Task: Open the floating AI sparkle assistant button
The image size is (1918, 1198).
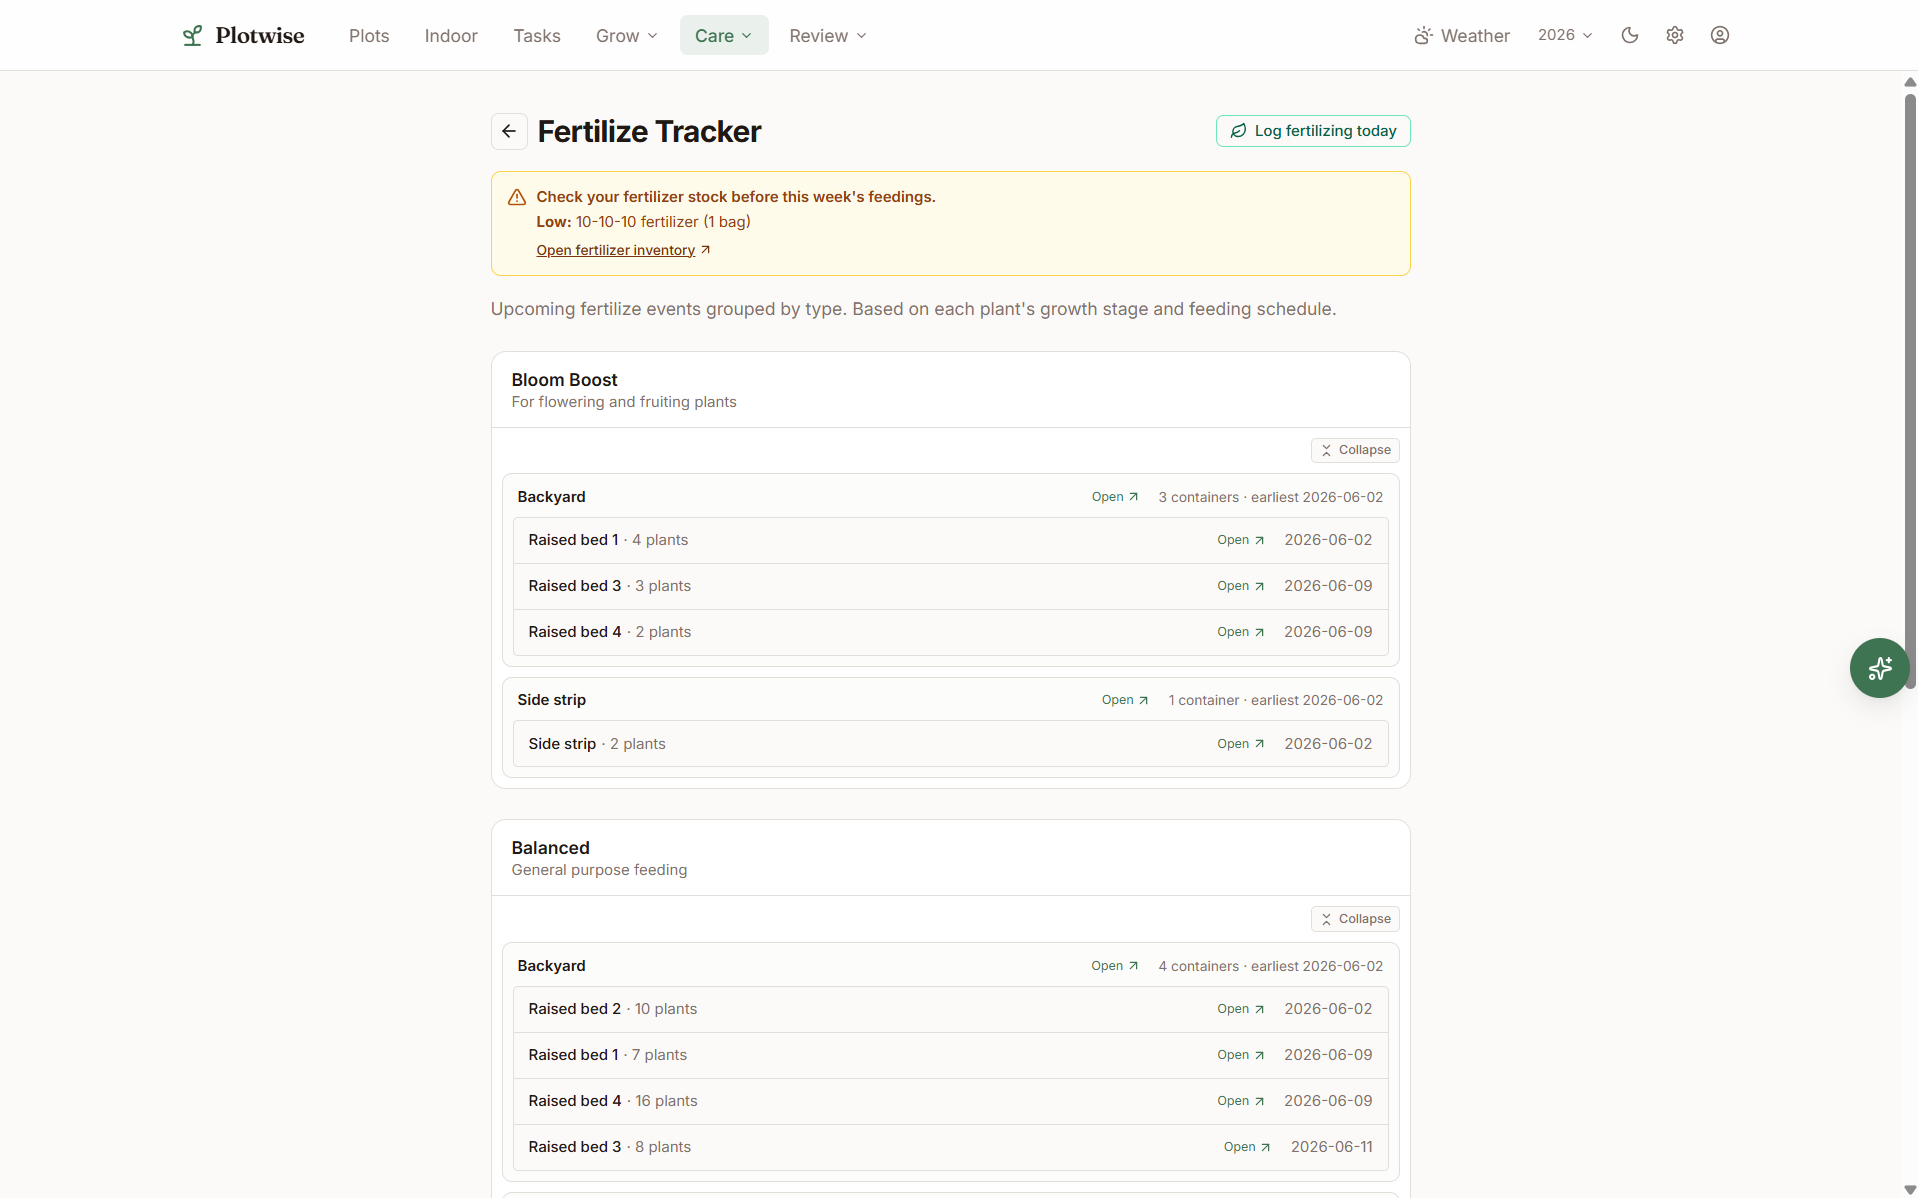Action: 1879,668
